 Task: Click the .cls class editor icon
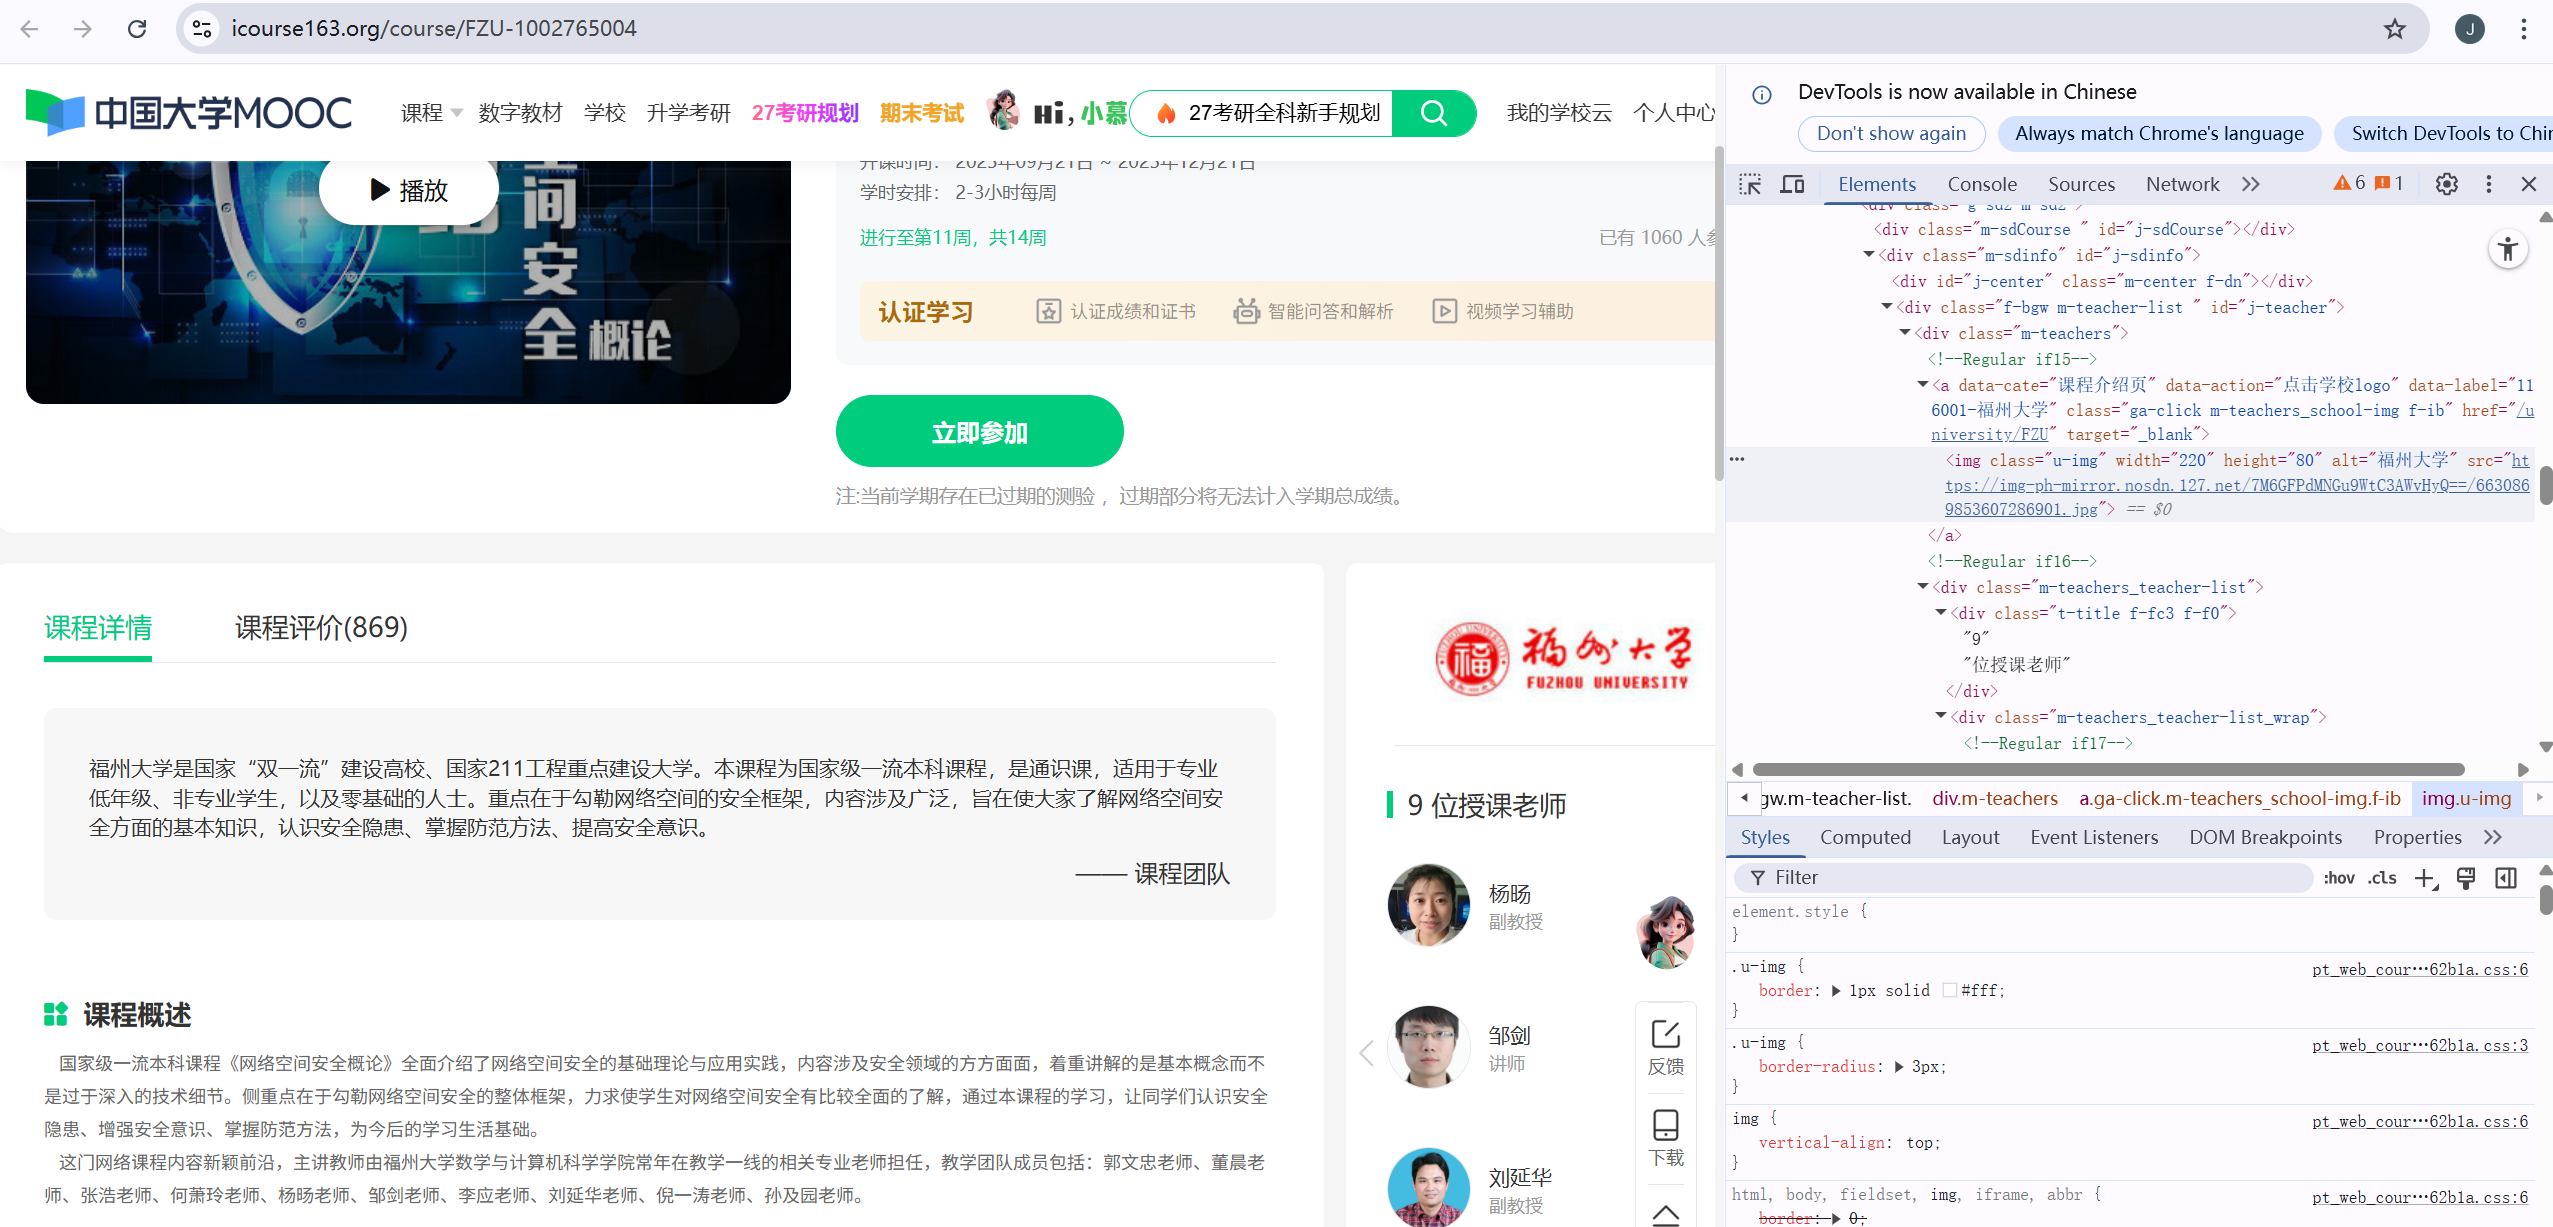point(2383,878)
